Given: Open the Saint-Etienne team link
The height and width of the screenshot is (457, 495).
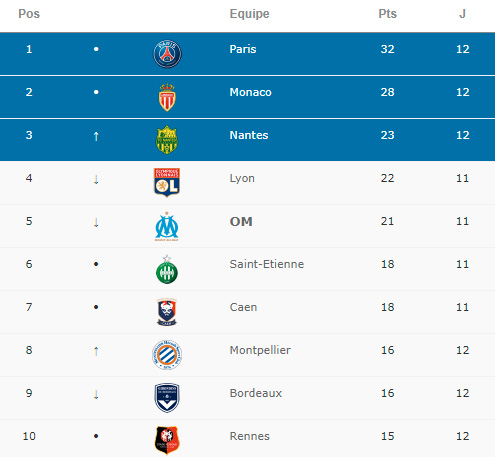Looking at the screenshot, I should pos(267,264).
